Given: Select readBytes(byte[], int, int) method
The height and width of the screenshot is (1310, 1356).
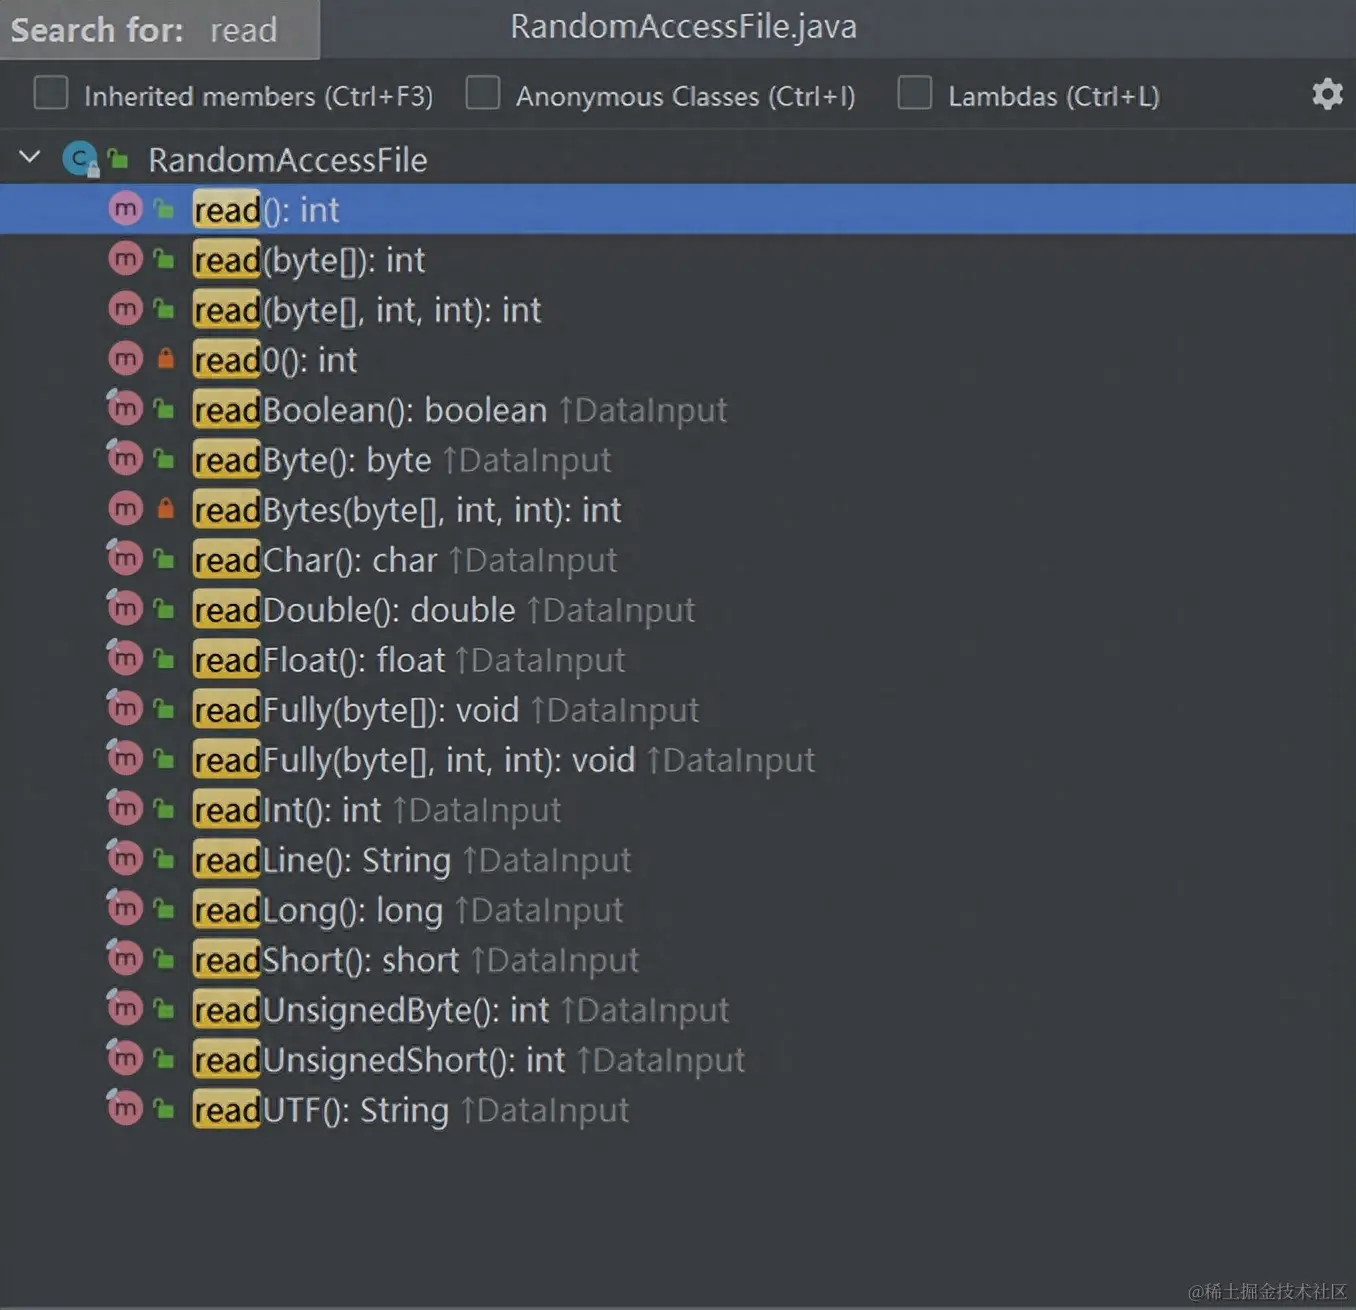Looking at the screenshot, I should 407,510.
